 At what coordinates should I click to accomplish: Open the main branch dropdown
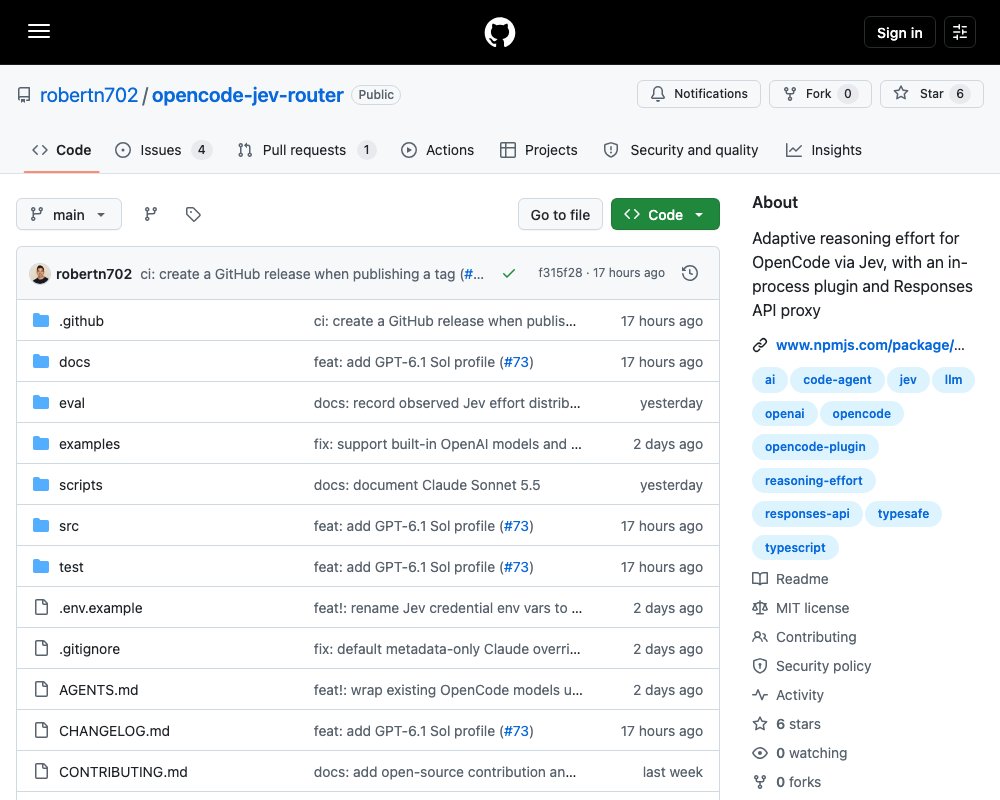pyautogui.click(x=69, y=214)
